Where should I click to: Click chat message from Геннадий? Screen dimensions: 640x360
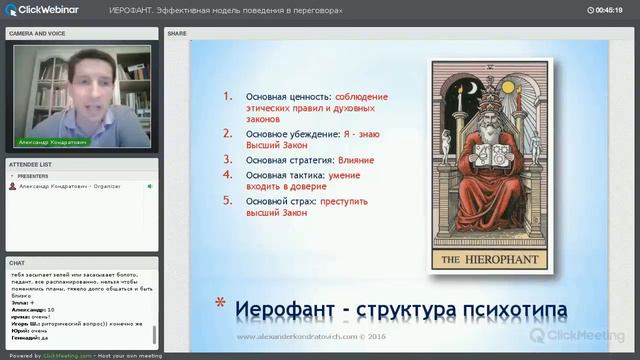coord(29,338)
